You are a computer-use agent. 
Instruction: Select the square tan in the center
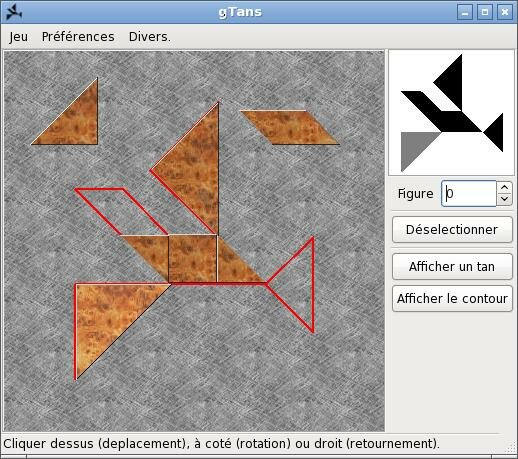click(x=193, y=259)
